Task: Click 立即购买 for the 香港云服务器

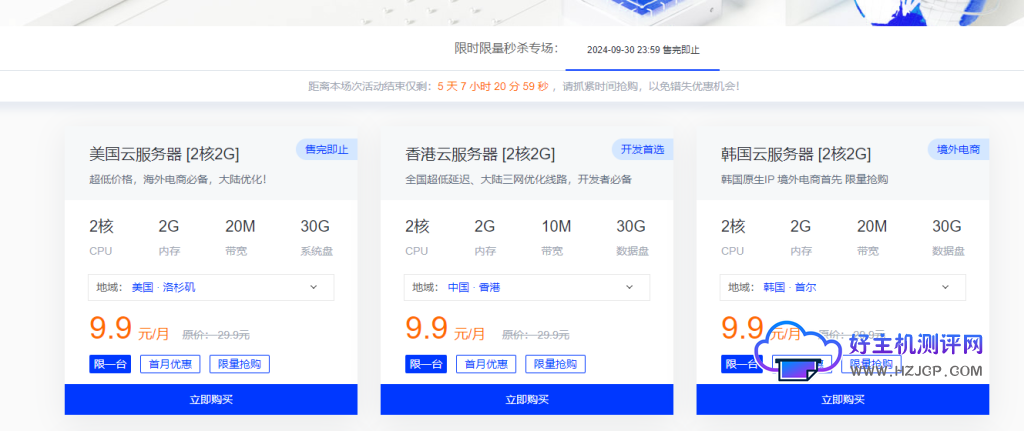Action: coord(527,399)
